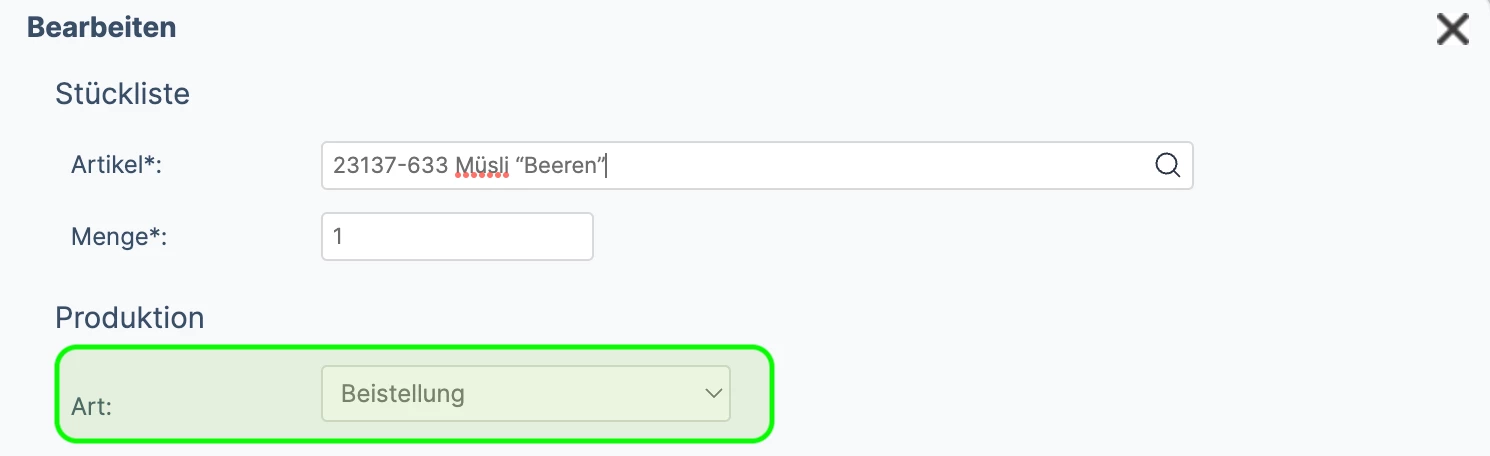Place cursor on article number 23137-633

pyautogui.click(x=390, y=165)
